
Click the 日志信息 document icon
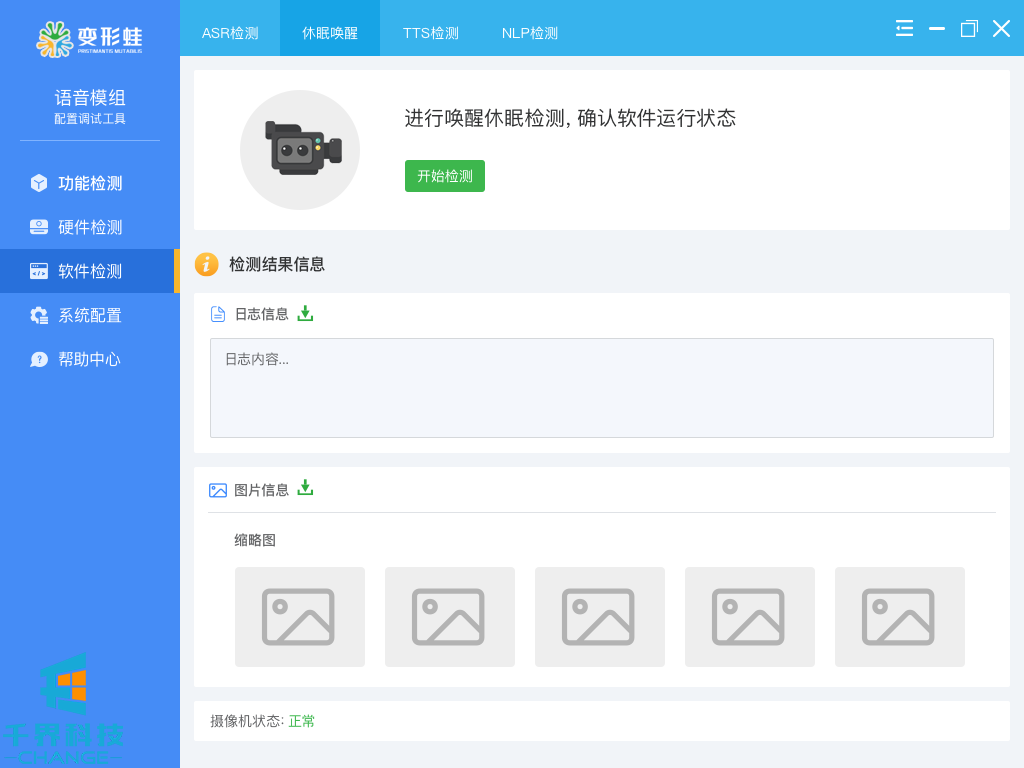(x=218, y=314)
